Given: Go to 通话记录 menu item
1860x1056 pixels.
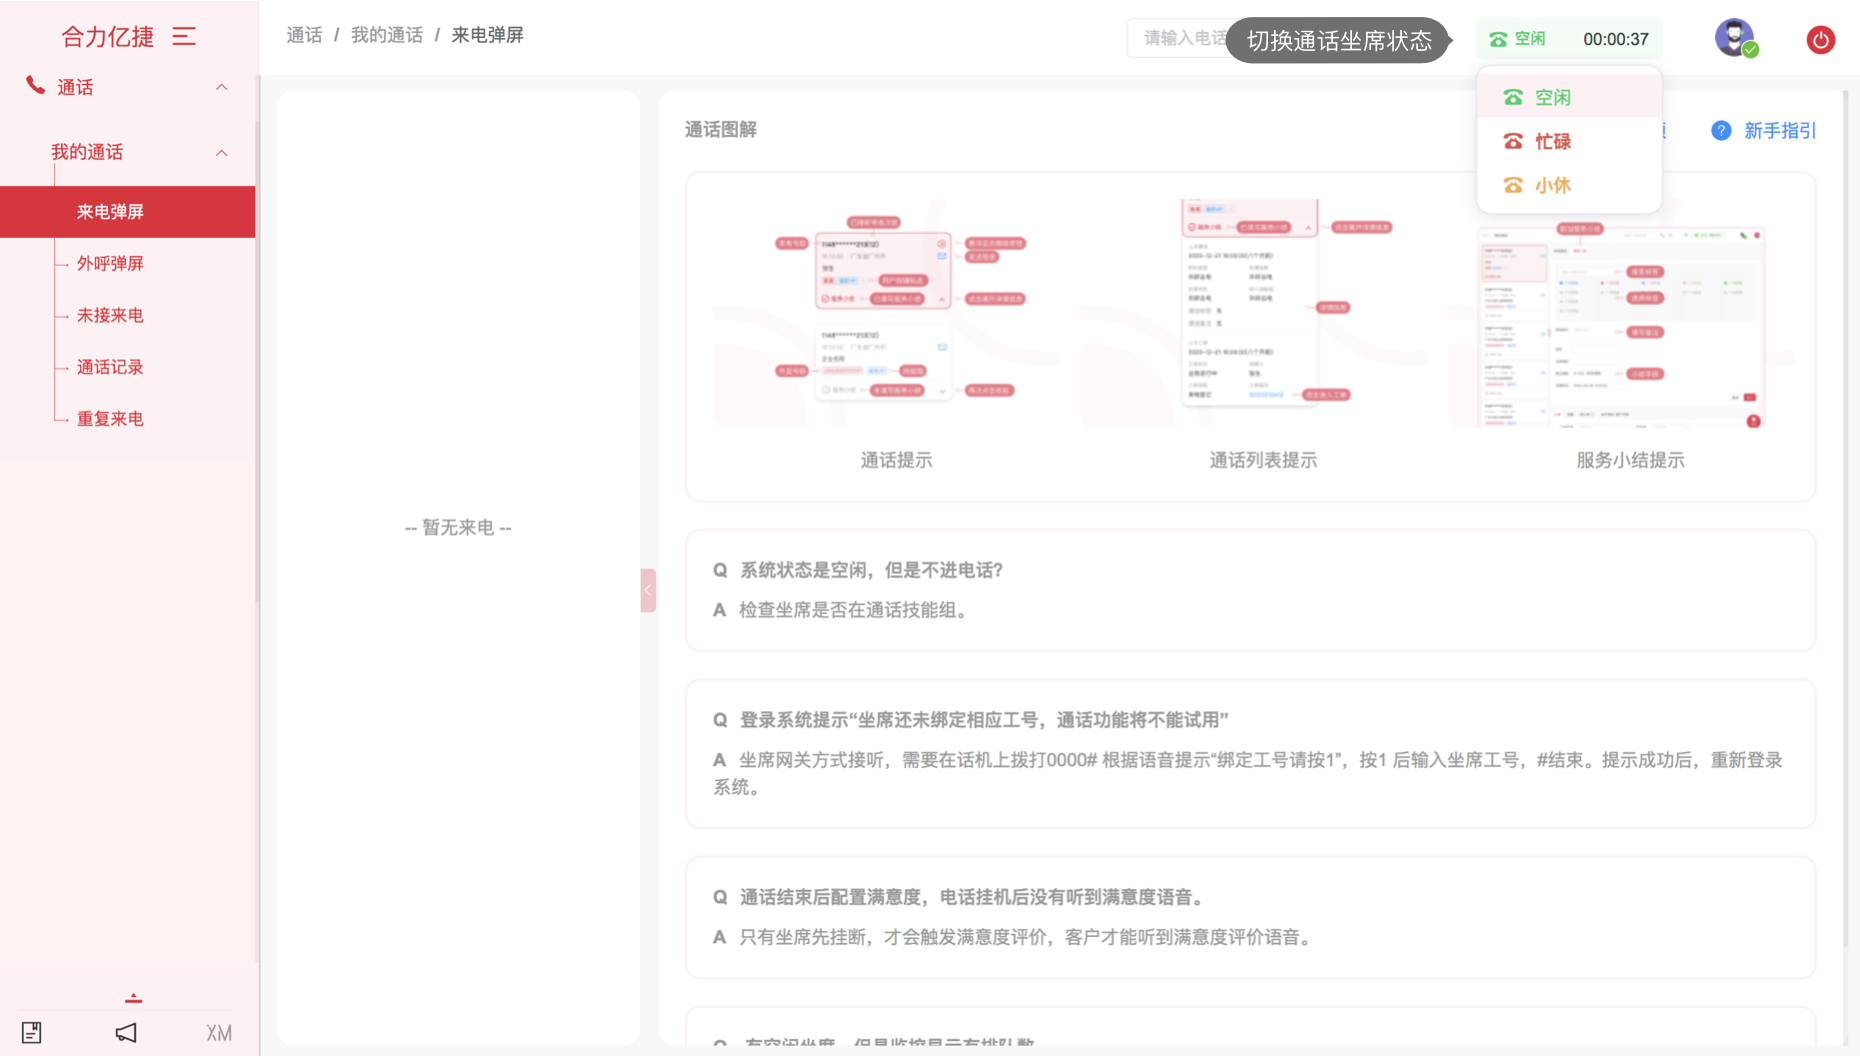Looking at the screenshot, I should 110,368.
